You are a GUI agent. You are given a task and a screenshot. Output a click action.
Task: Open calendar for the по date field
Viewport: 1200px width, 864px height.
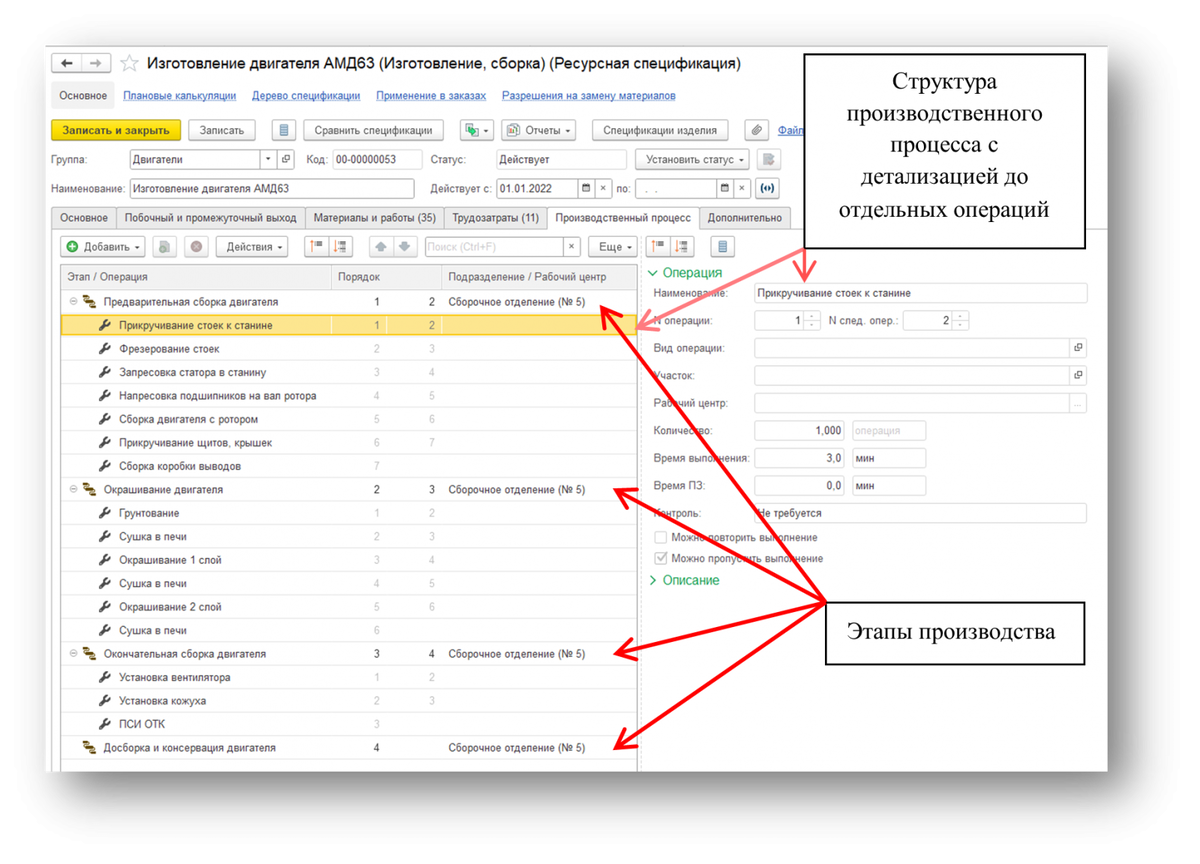coord(725,188)
